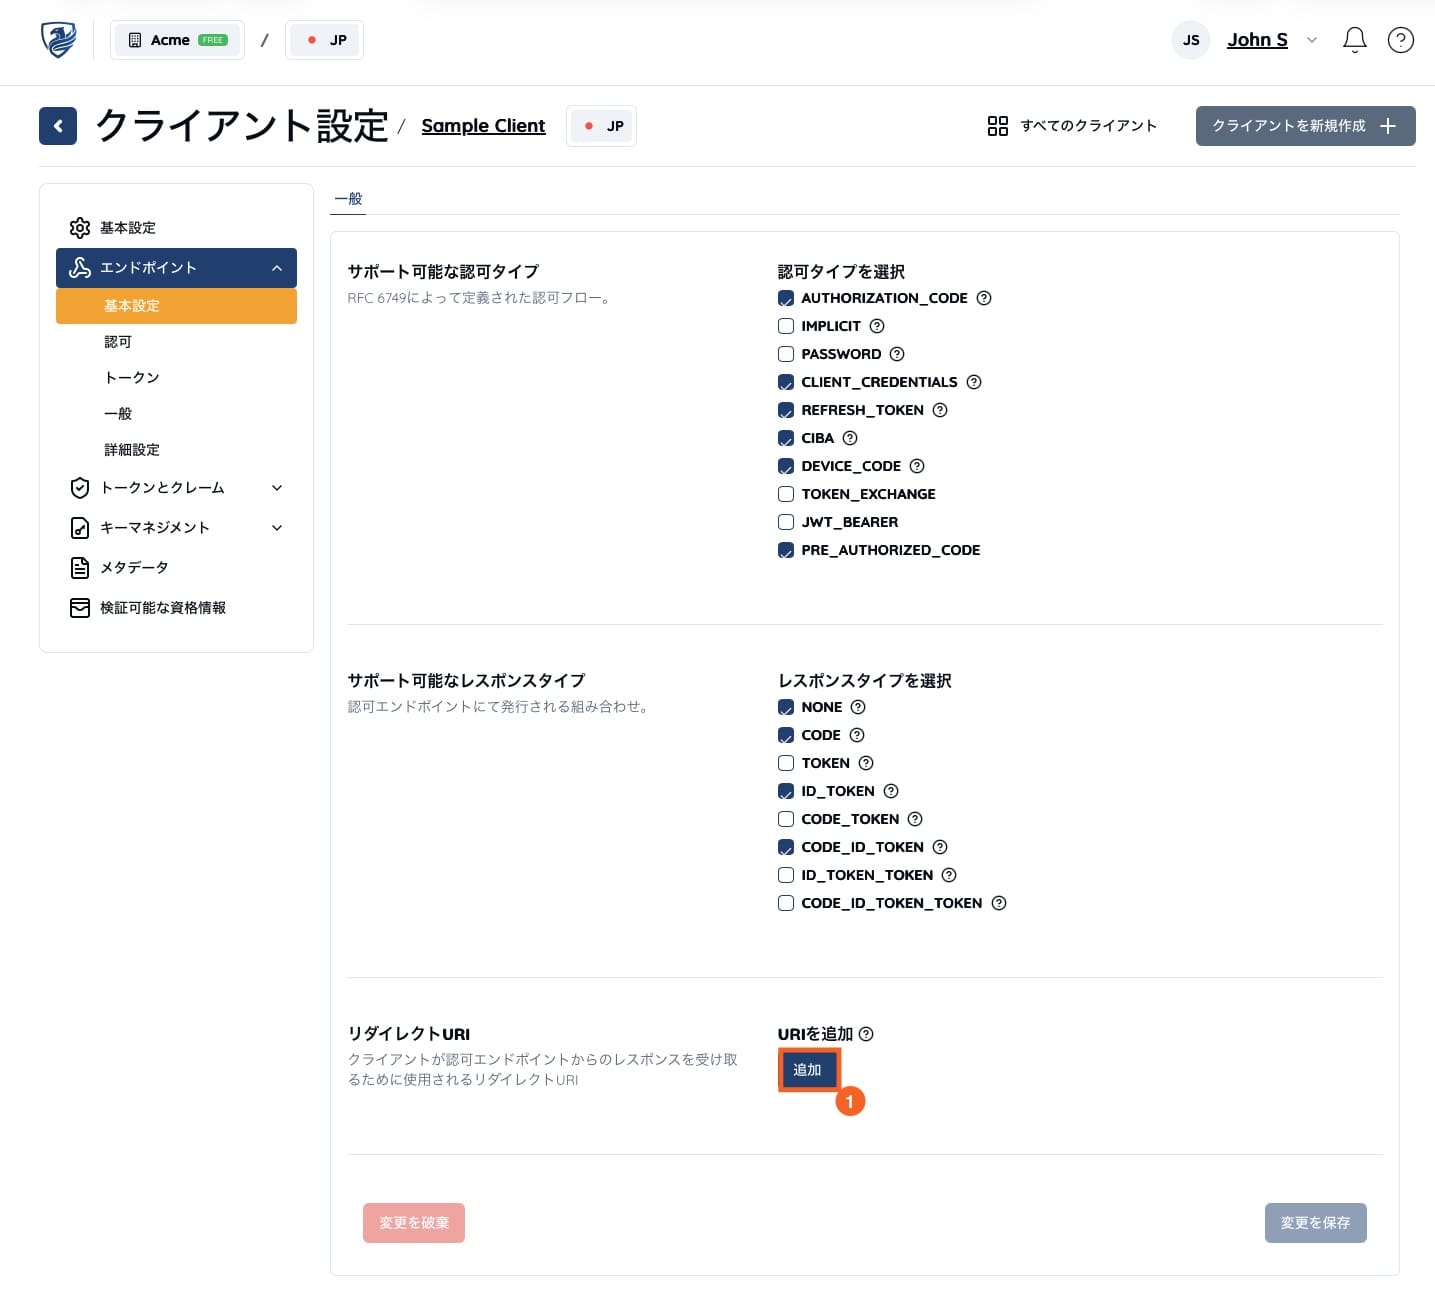The height and width of the screenshot is (1305, 1435).
Task: Uncheck CLIENT_CREDENTIALS grant type
Action: 786,382
